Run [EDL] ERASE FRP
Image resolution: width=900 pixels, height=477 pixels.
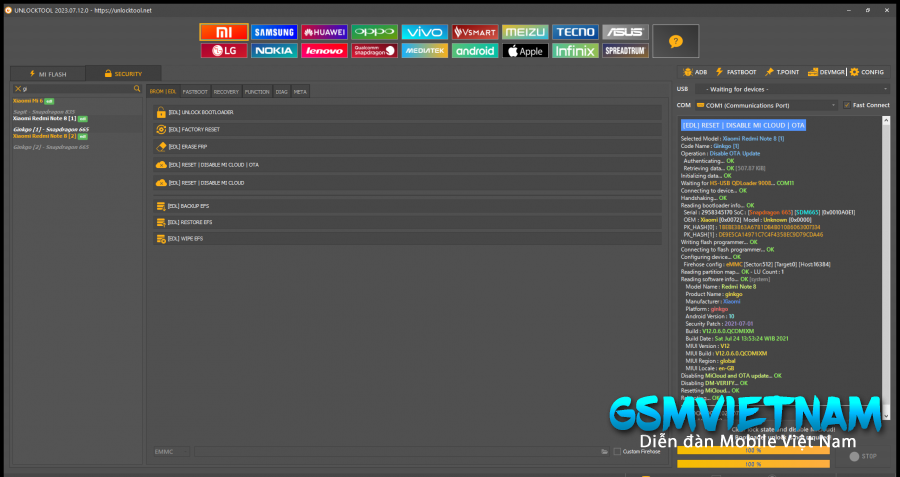click(x=407, y=147)
